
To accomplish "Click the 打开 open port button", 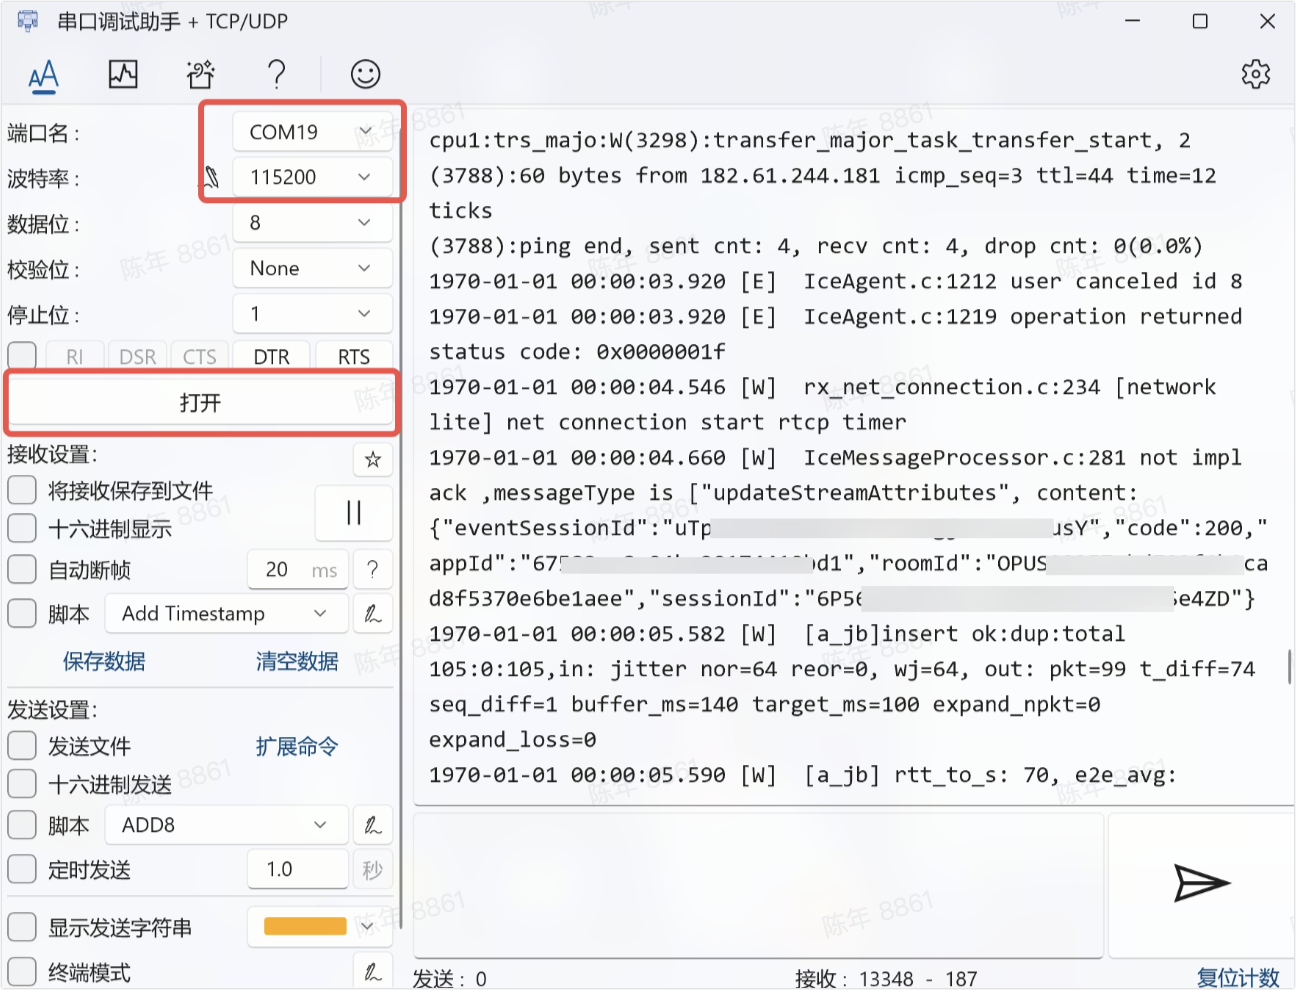I will pyautogui.click(x=201, y=403).
